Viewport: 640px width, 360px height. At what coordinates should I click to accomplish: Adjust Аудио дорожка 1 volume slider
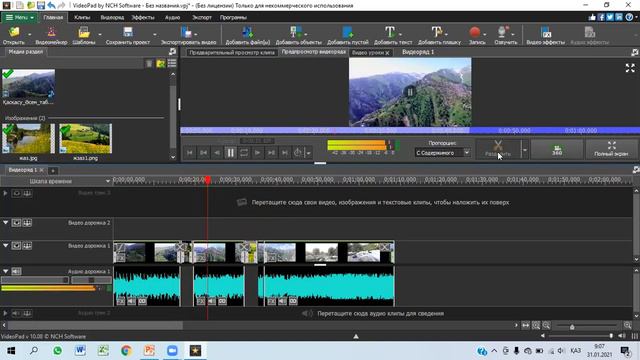35,280
